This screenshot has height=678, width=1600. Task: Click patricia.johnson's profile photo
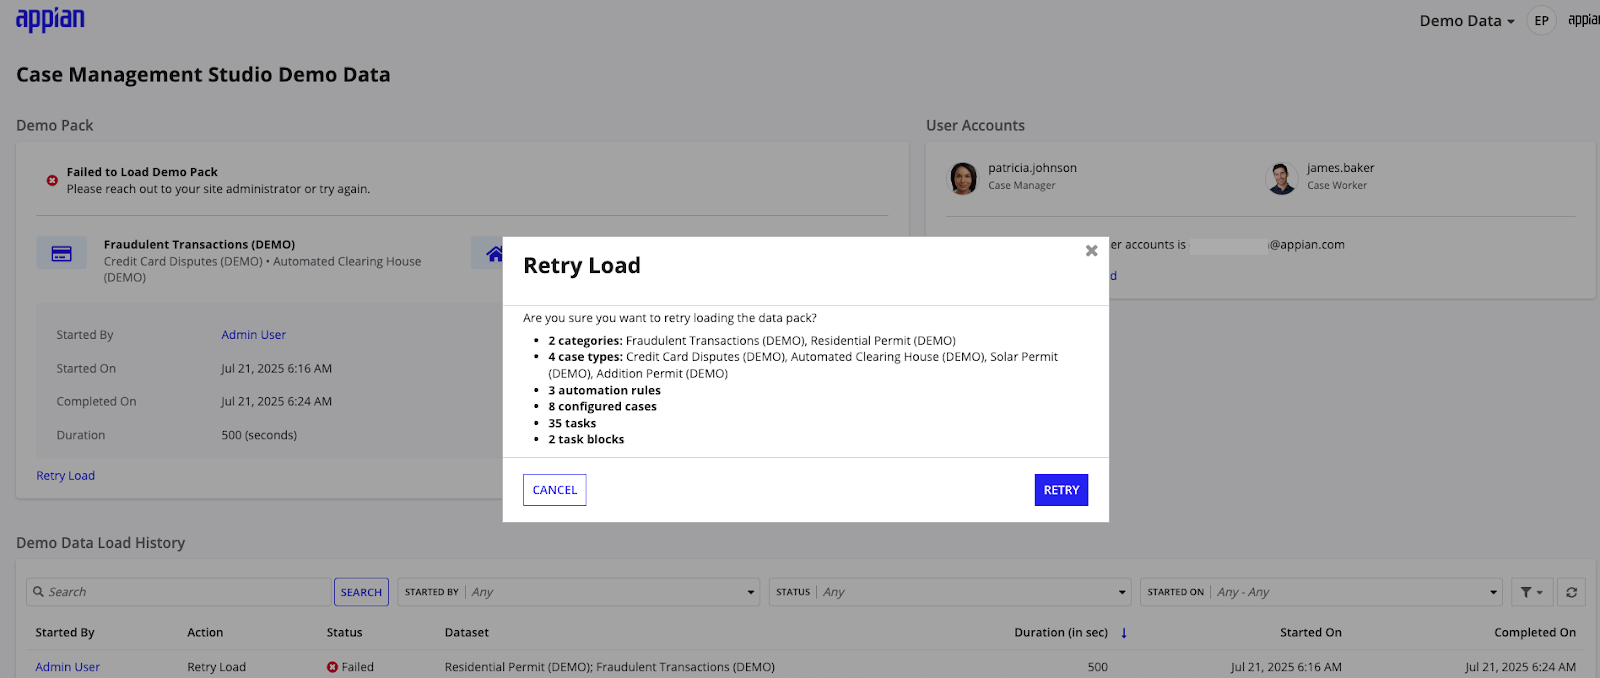[963, 178]
